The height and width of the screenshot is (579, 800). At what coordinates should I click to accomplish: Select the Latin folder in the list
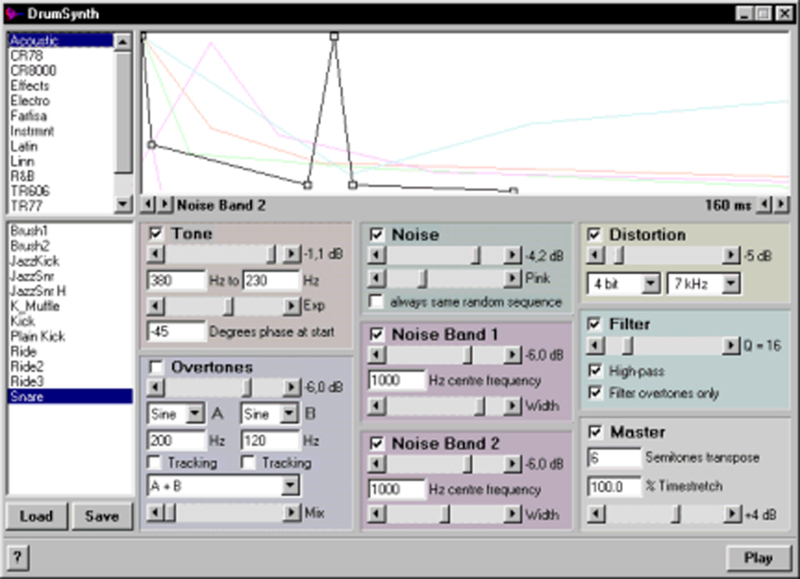(60, 146)
